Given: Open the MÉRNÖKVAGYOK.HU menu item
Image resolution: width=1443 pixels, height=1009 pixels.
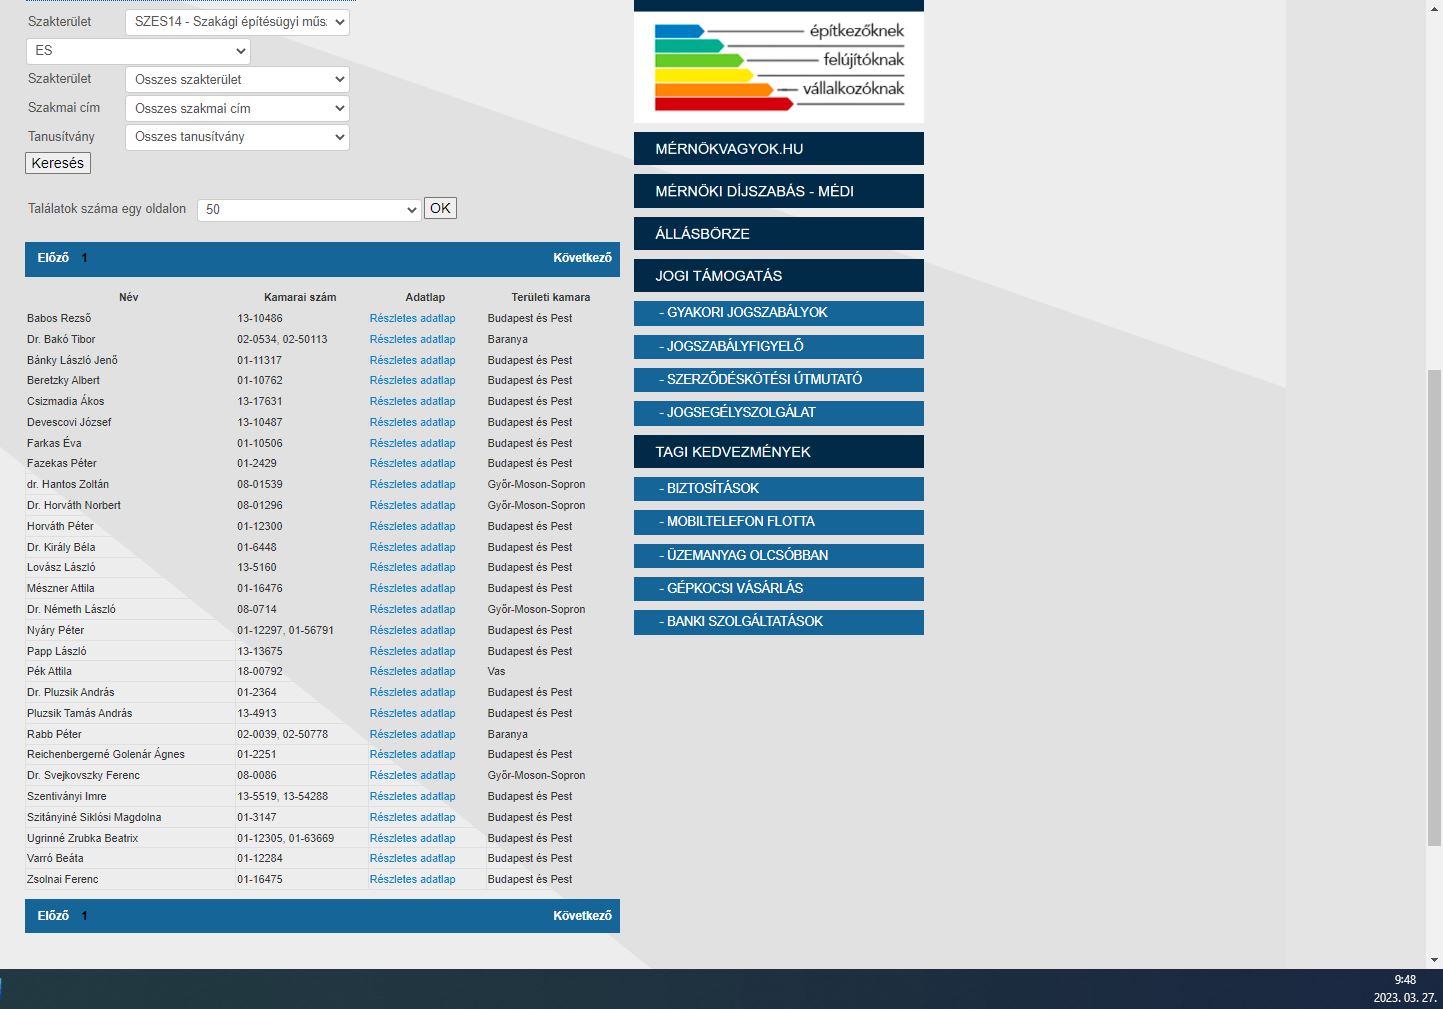Looking at the screenshot, I should 779,149.
